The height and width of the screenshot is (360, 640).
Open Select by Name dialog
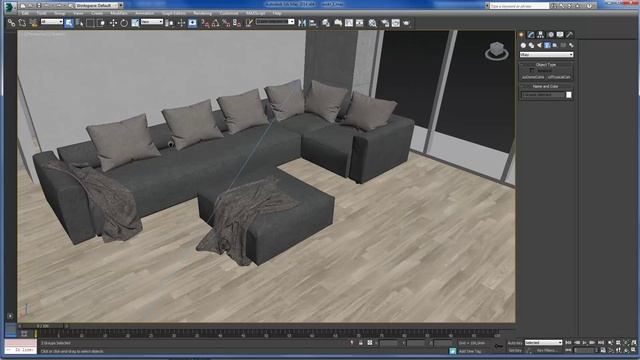79,23
